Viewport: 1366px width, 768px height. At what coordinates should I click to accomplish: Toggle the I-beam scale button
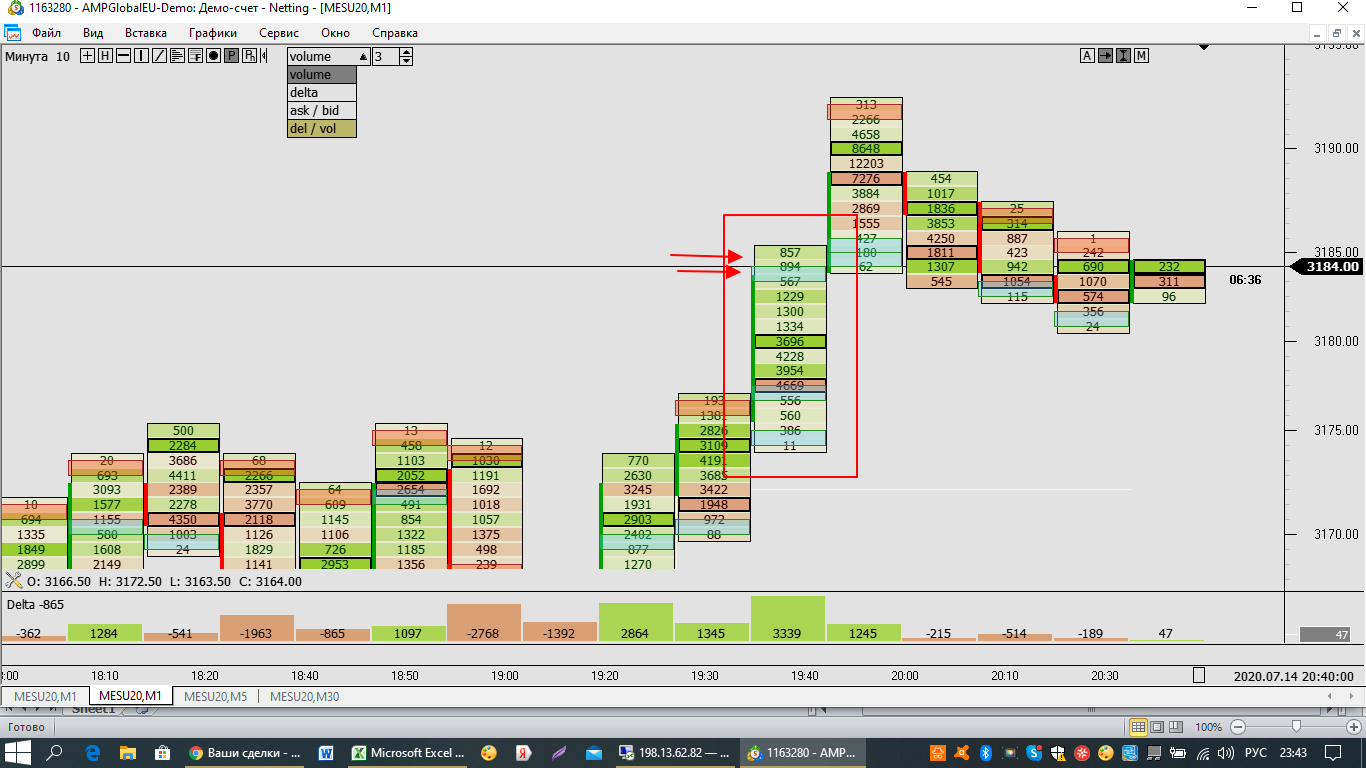click(1123, 56)
